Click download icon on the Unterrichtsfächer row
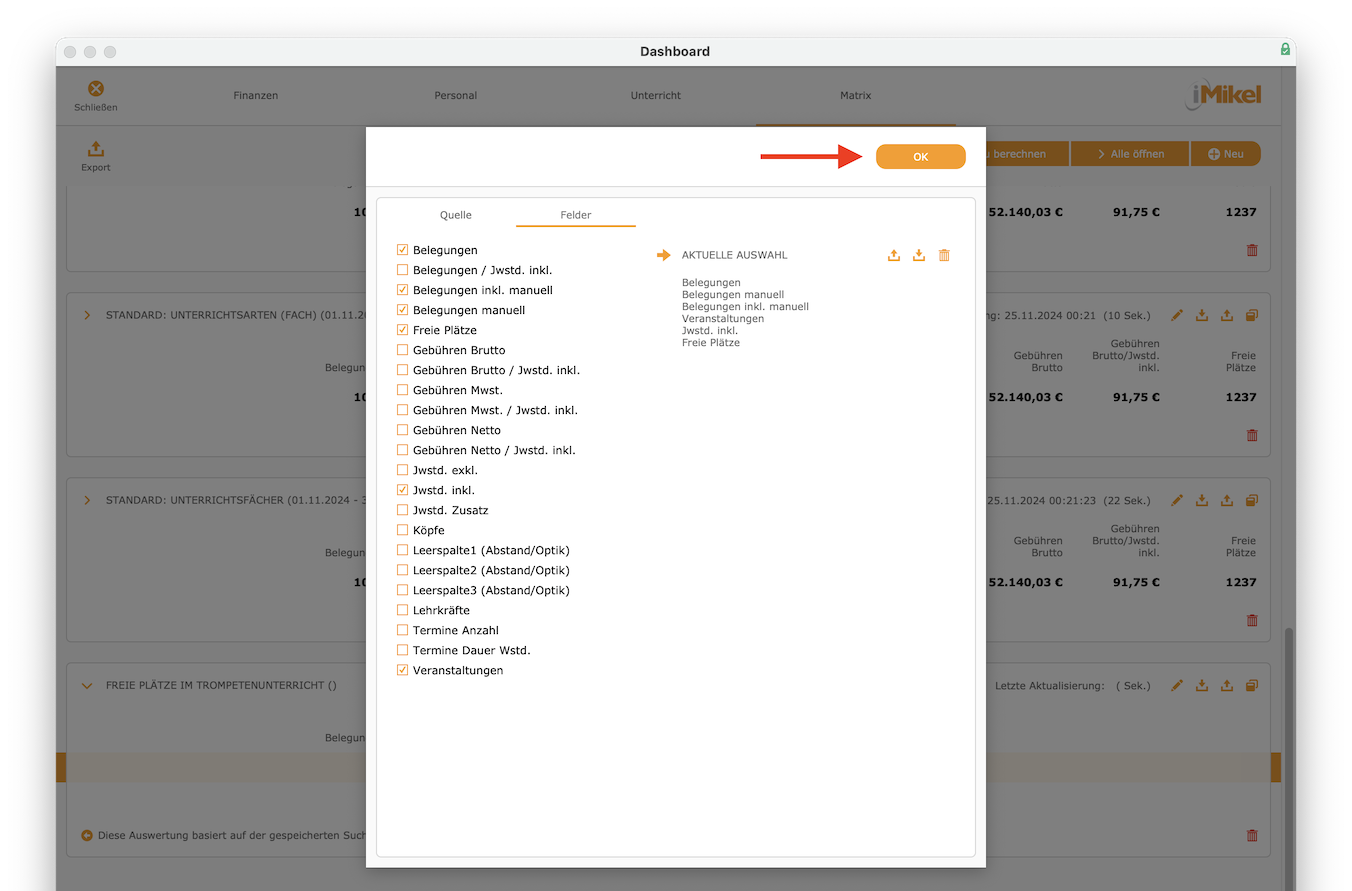 [1202, 500]
